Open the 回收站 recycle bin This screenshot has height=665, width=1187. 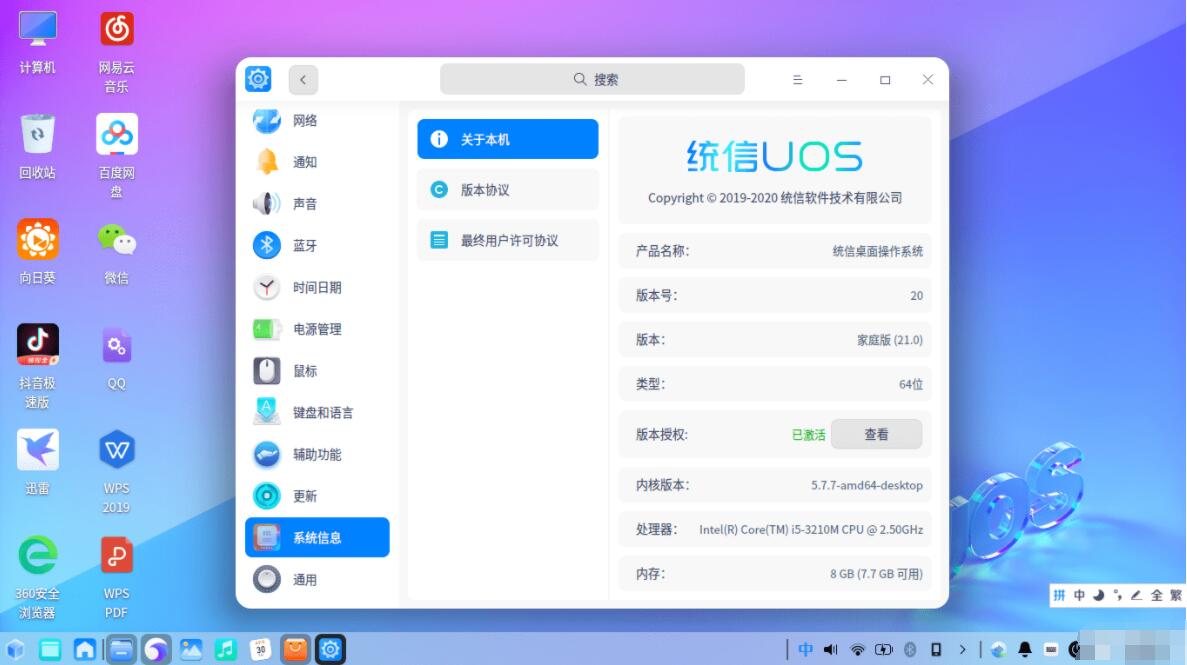coord(37,147)
